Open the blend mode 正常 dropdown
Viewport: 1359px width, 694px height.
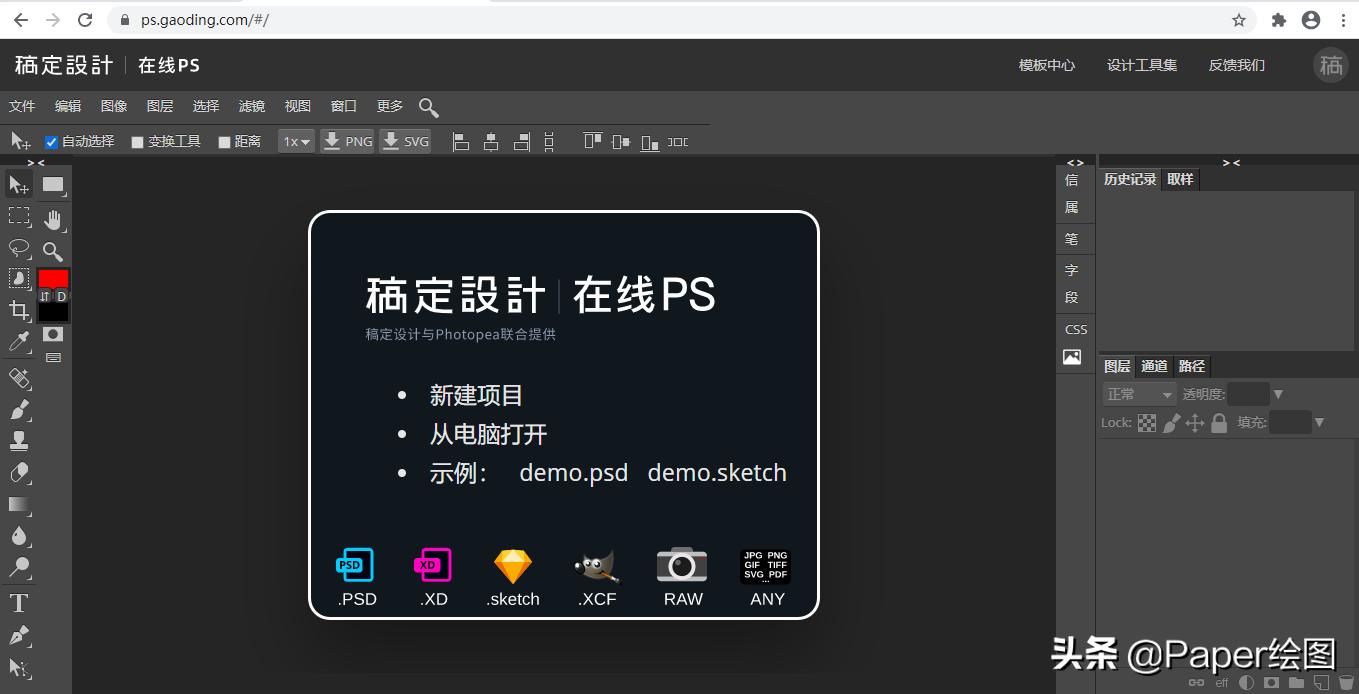(x=1138, y=393)
